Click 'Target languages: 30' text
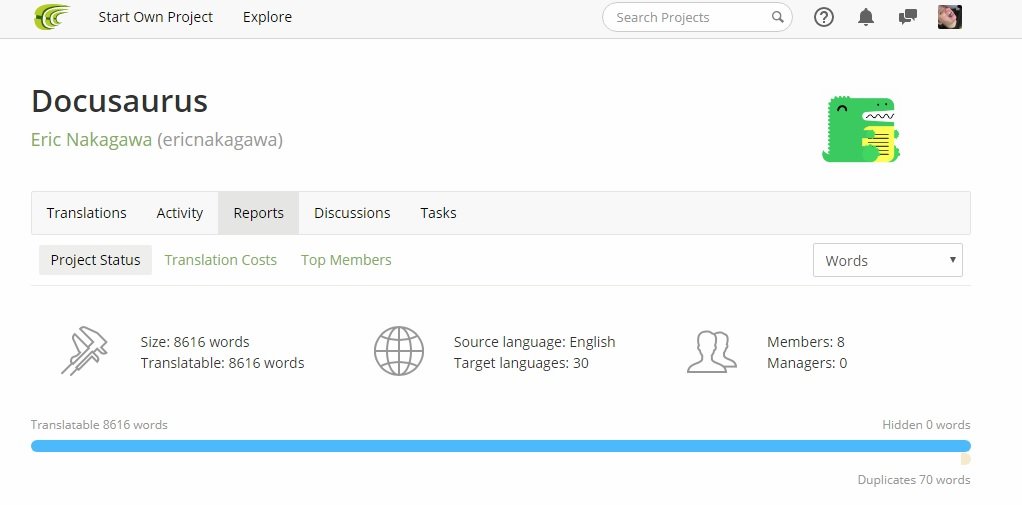Viewport: 1022px width, 505px height. [x=521, y=363]
